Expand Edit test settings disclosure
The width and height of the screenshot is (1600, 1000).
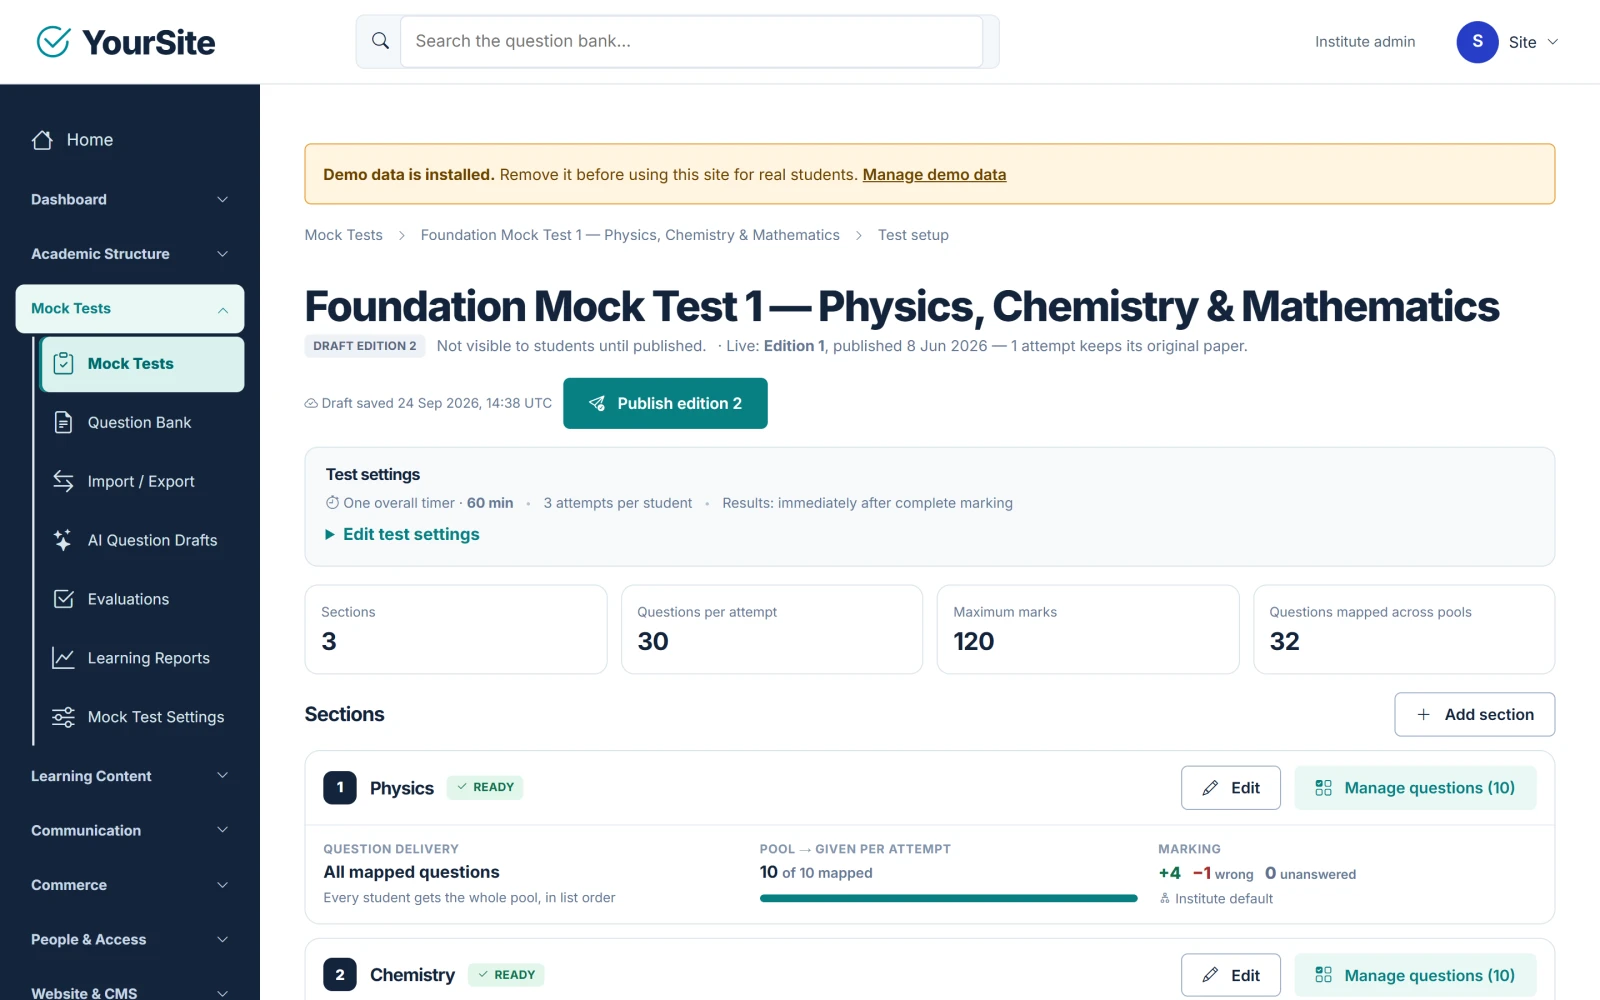coord(402,534)
